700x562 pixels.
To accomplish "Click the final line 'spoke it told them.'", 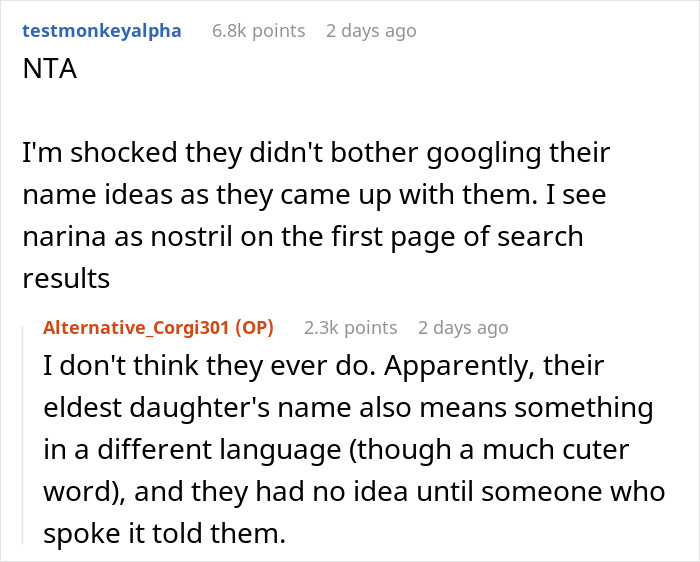I will point(164,533).
